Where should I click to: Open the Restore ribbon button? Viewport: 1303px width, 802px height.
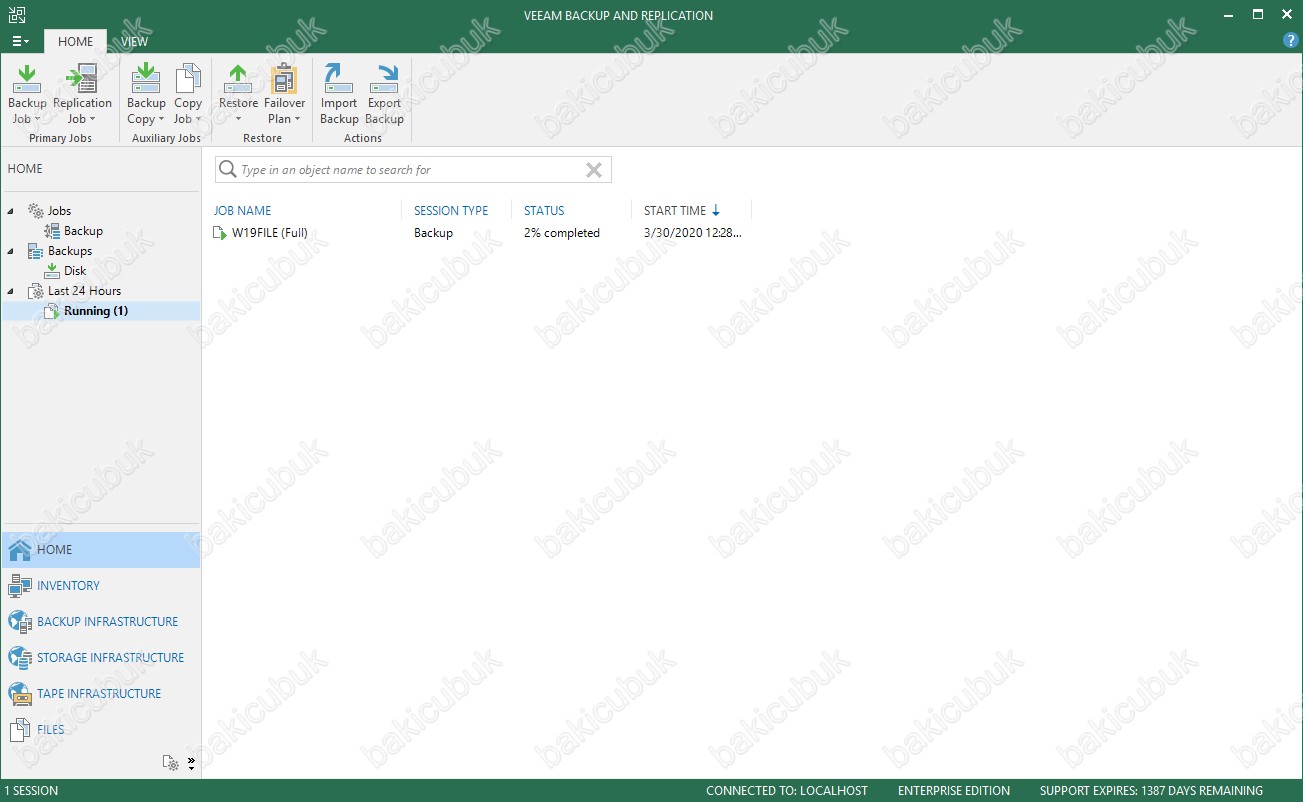[x=238, y=94]
